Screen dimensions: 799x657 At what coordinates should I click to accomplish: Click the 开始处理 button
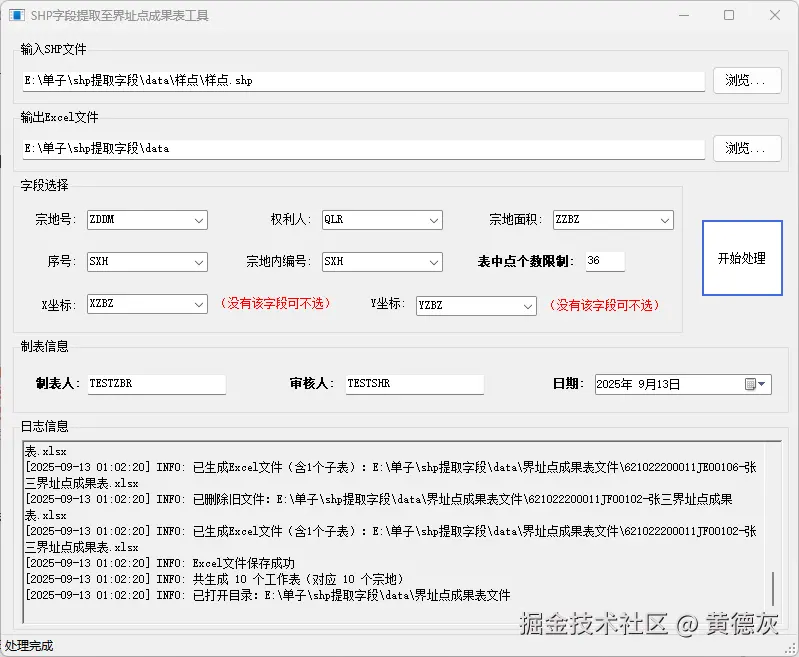(x=742, y=258)
